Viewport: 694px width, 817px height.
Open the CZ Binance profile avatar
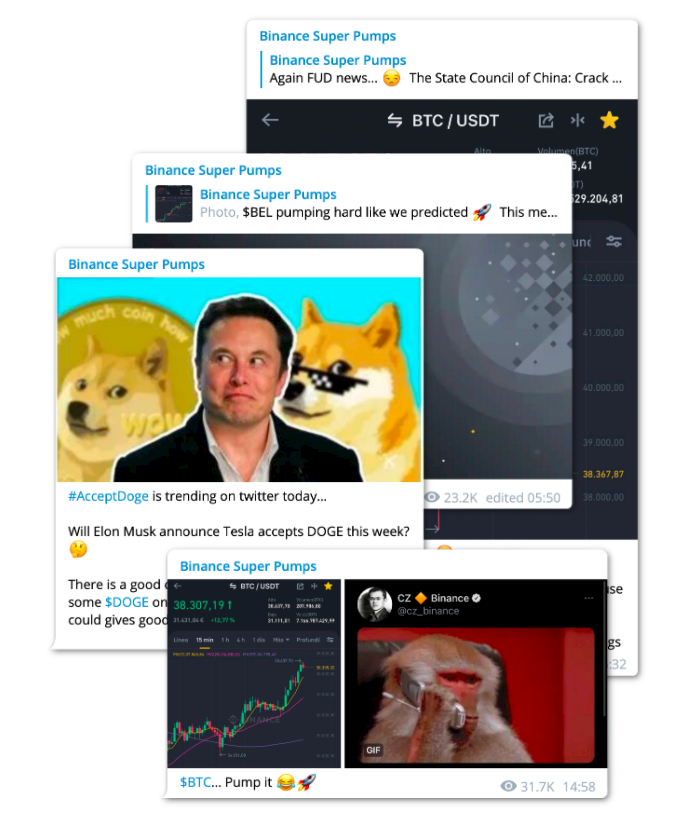374,604
